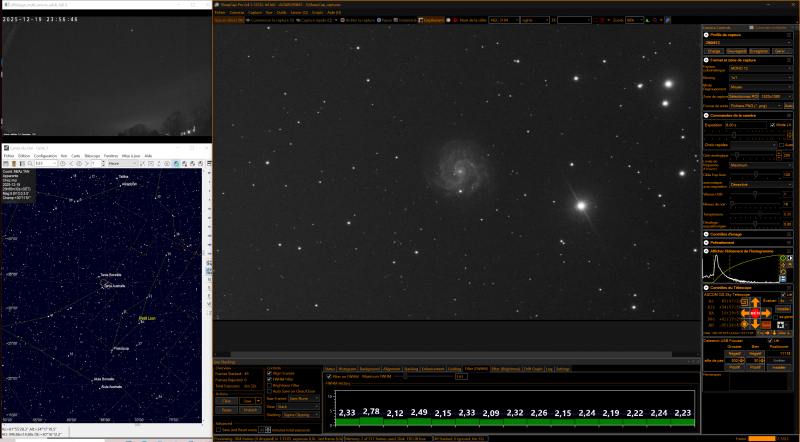Open the Raw frames Save None dropdown

click(x=304, y=399)
